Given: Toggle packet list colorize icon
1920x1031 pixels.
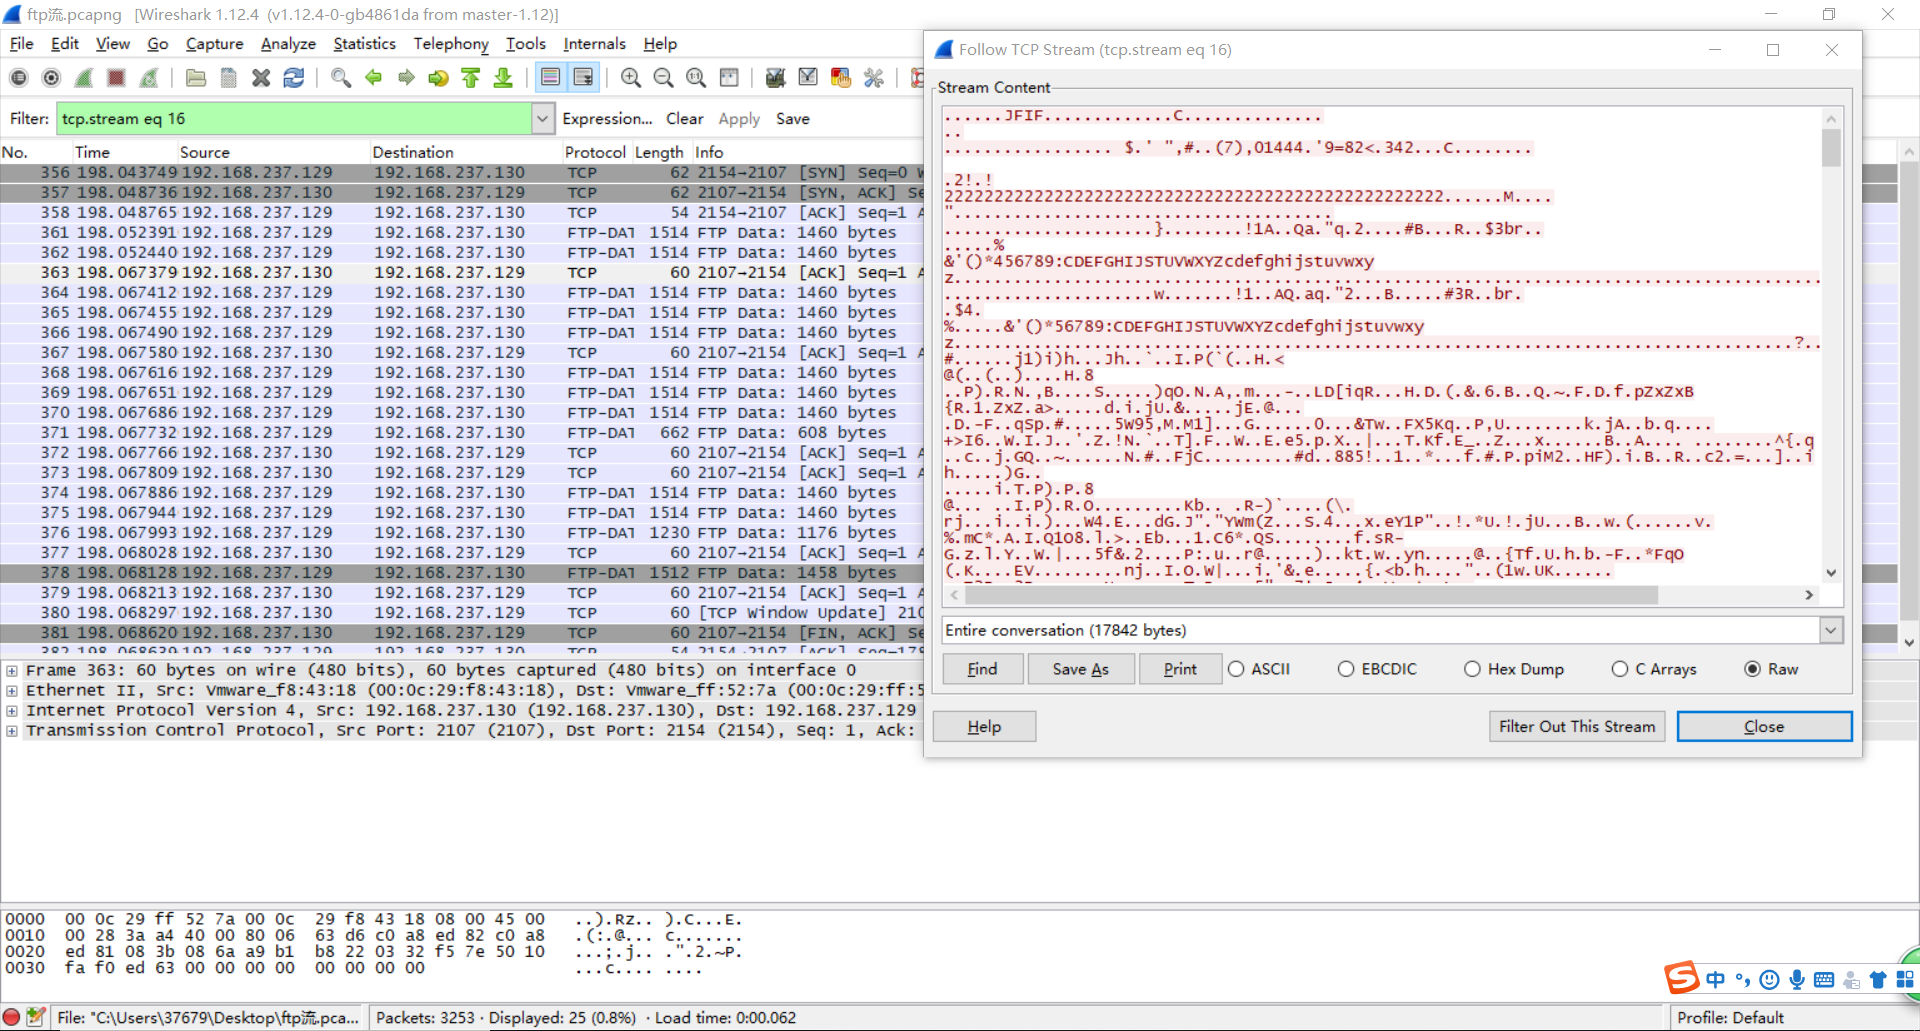Looking at the screenshot, I should [x=551, y=78].
